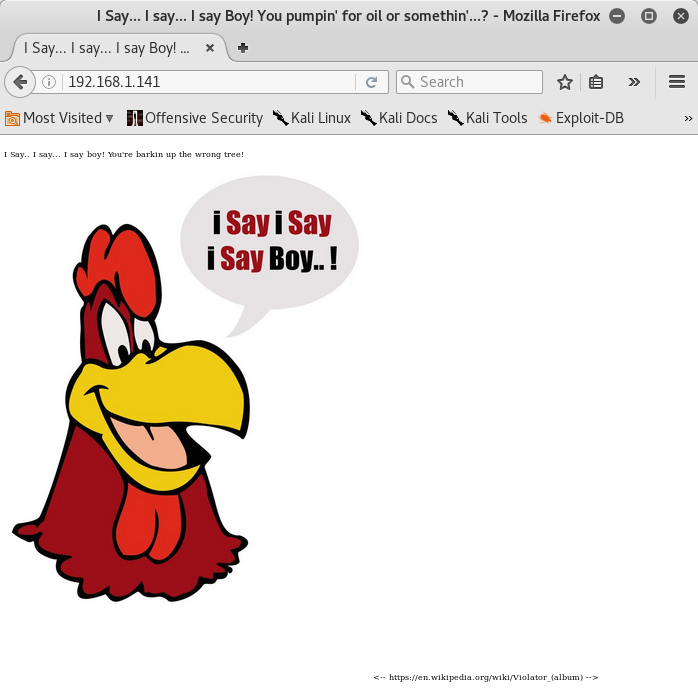Click the back navigation arrow
The image size is (698, 689).
[20, 82]
